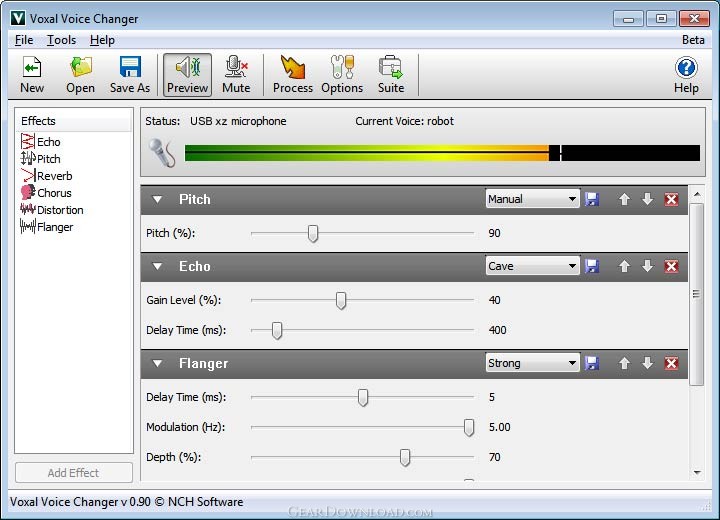This screenshot has height=520, width=720.
Task: Click the Echo Delay Time value 400
Action: click(x=497, y=330)
